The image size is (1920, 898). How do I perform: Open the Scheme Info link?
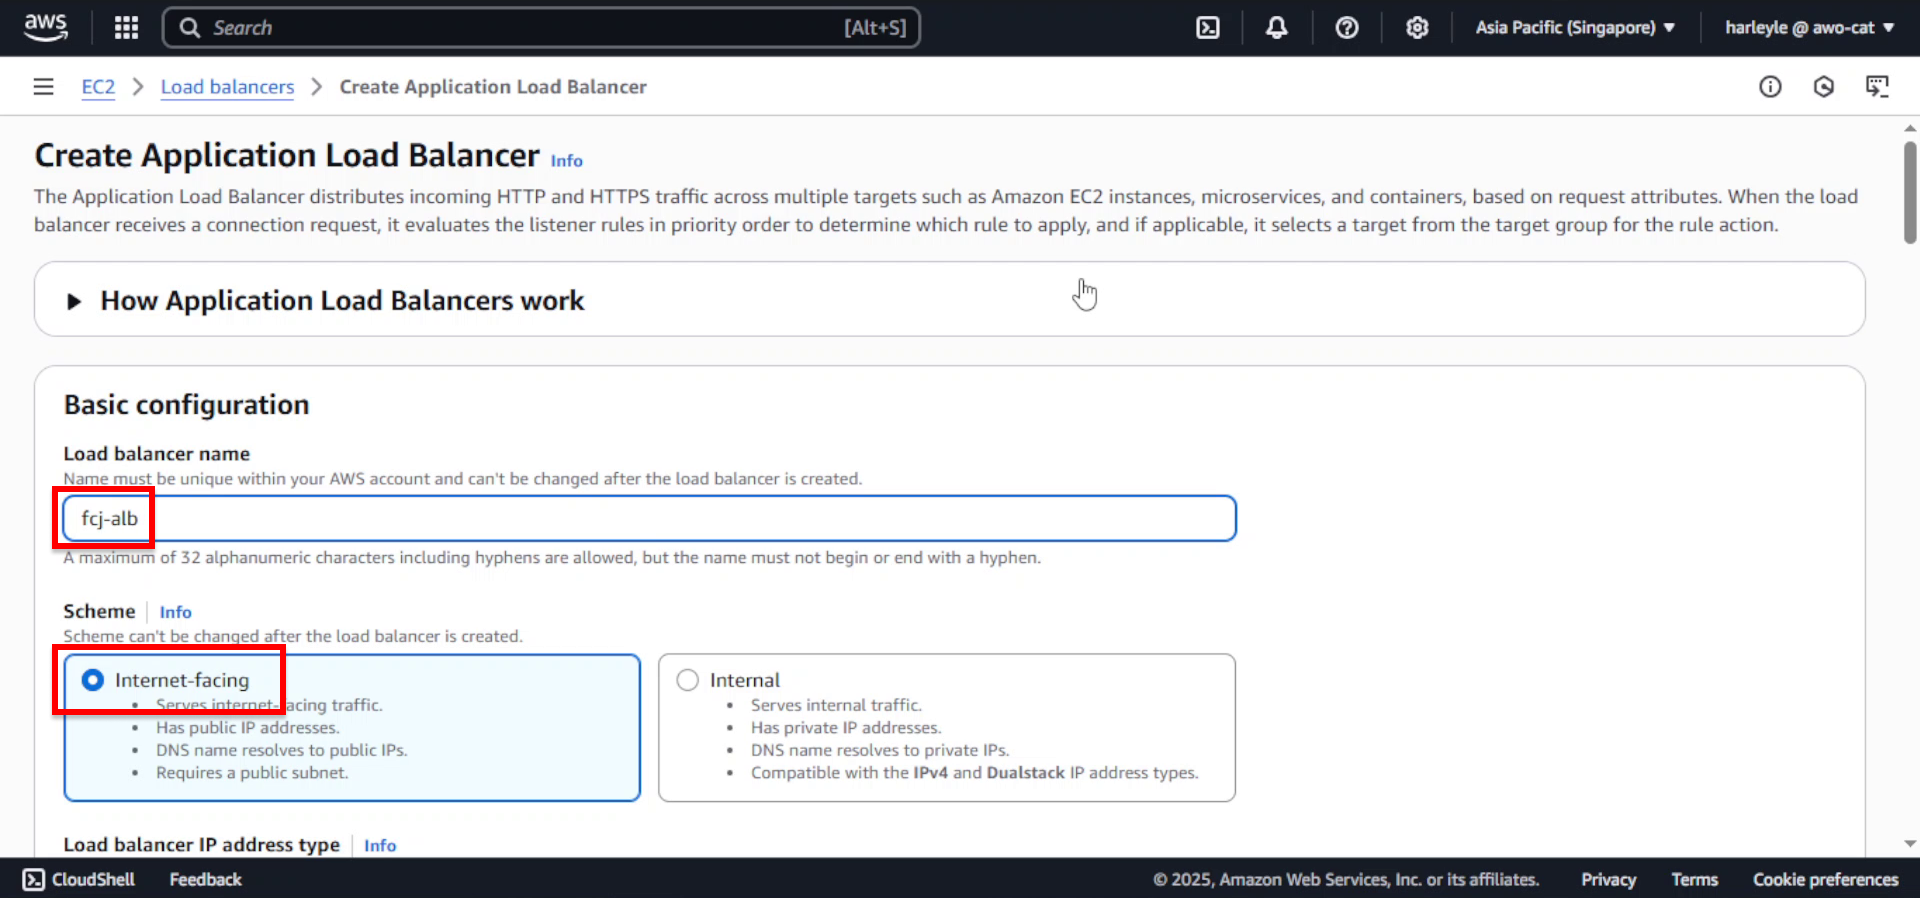coord(175,612)
